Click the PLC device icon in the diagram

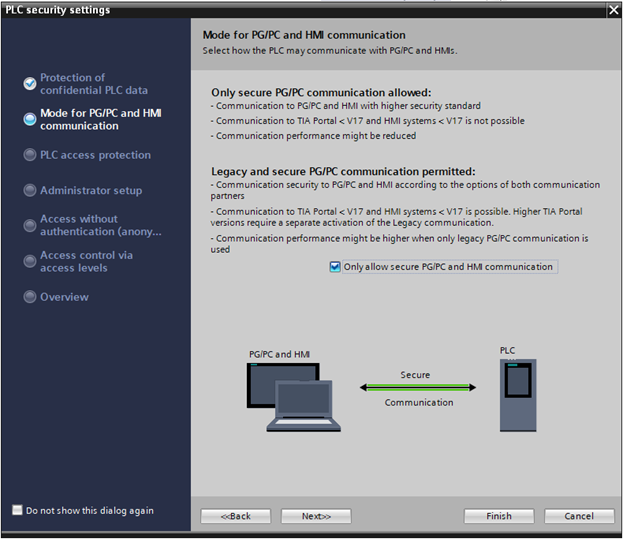tap(517, 394)
